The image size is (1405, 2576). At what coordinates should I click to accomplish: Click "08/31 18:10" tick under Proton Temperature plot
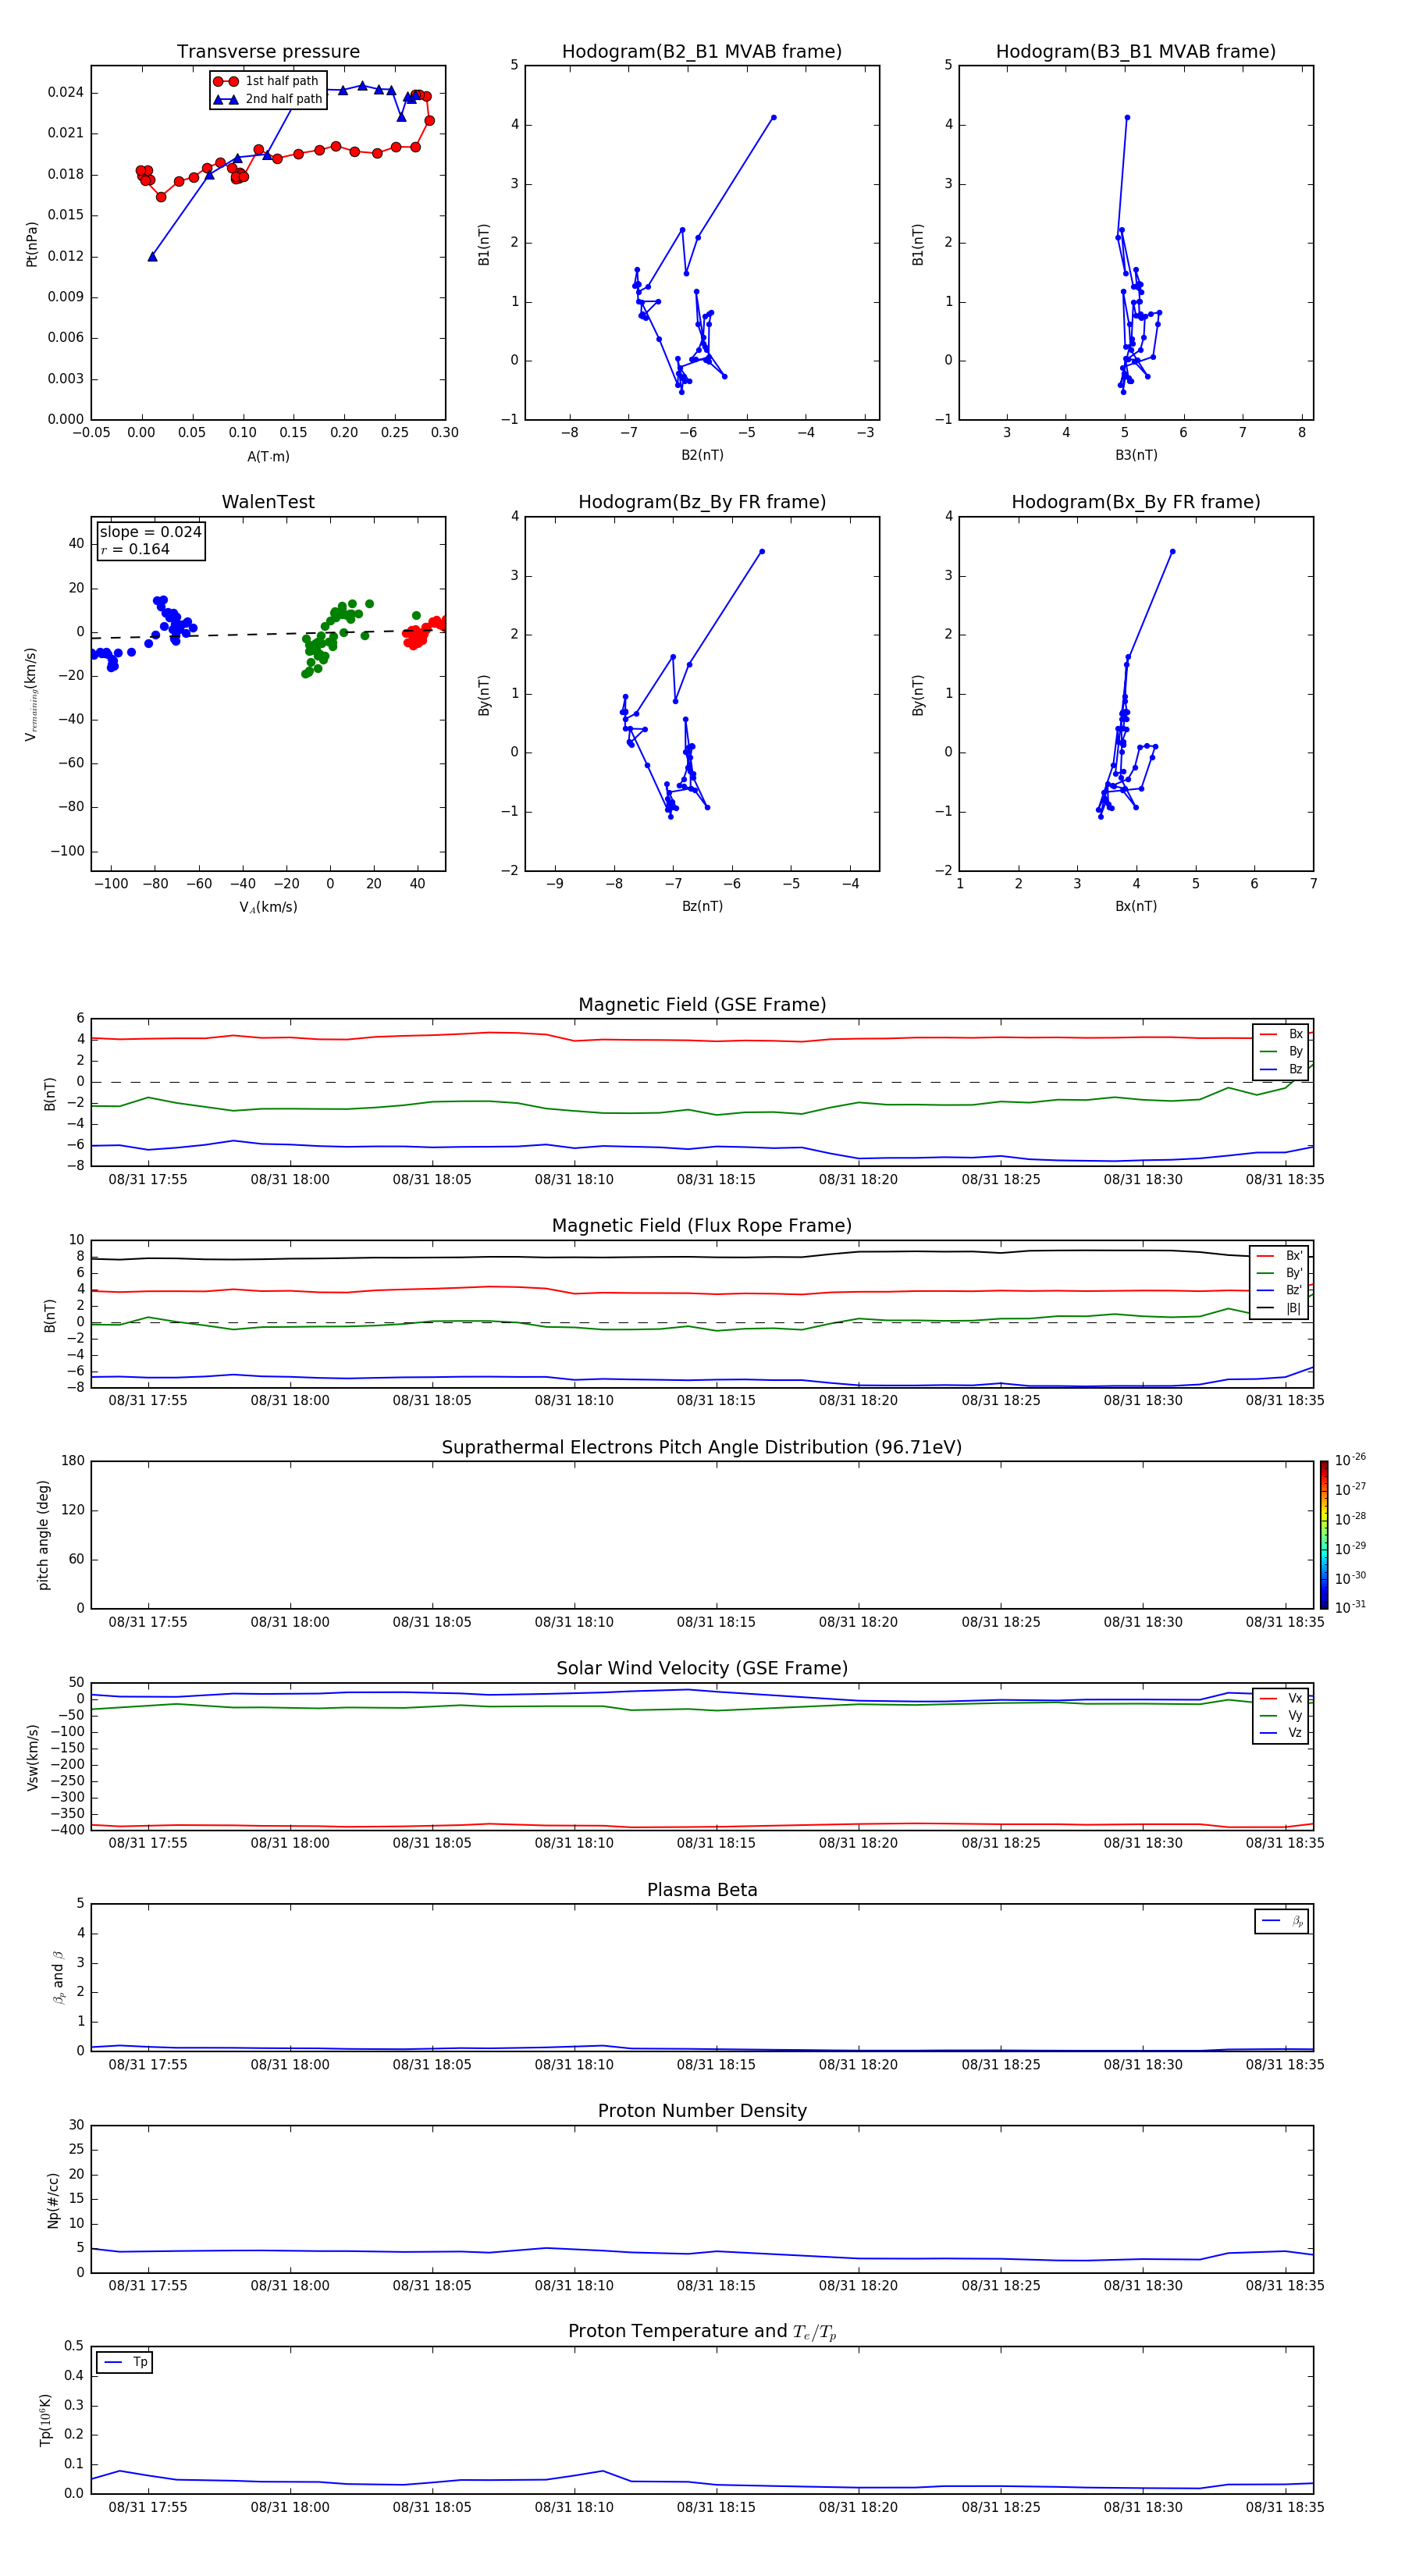(x=574, y=2507)
